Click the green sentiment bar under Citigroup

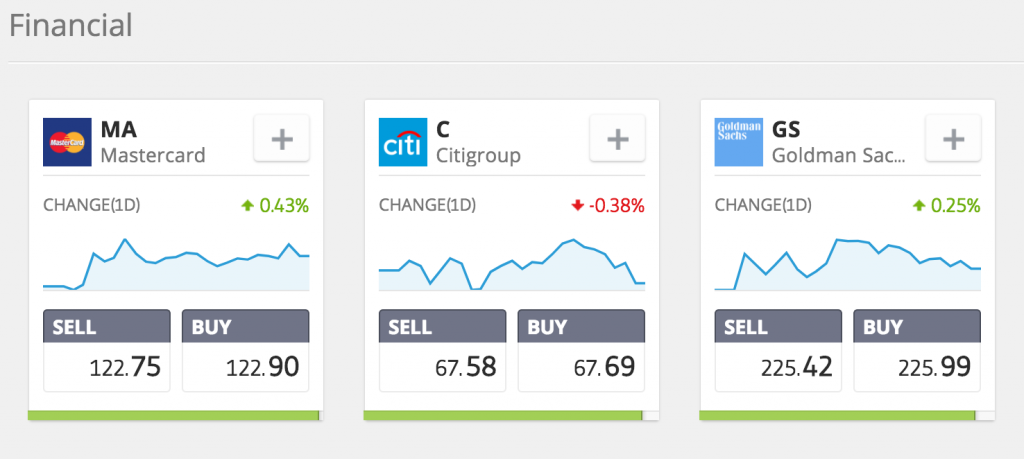tap(503, 415)
